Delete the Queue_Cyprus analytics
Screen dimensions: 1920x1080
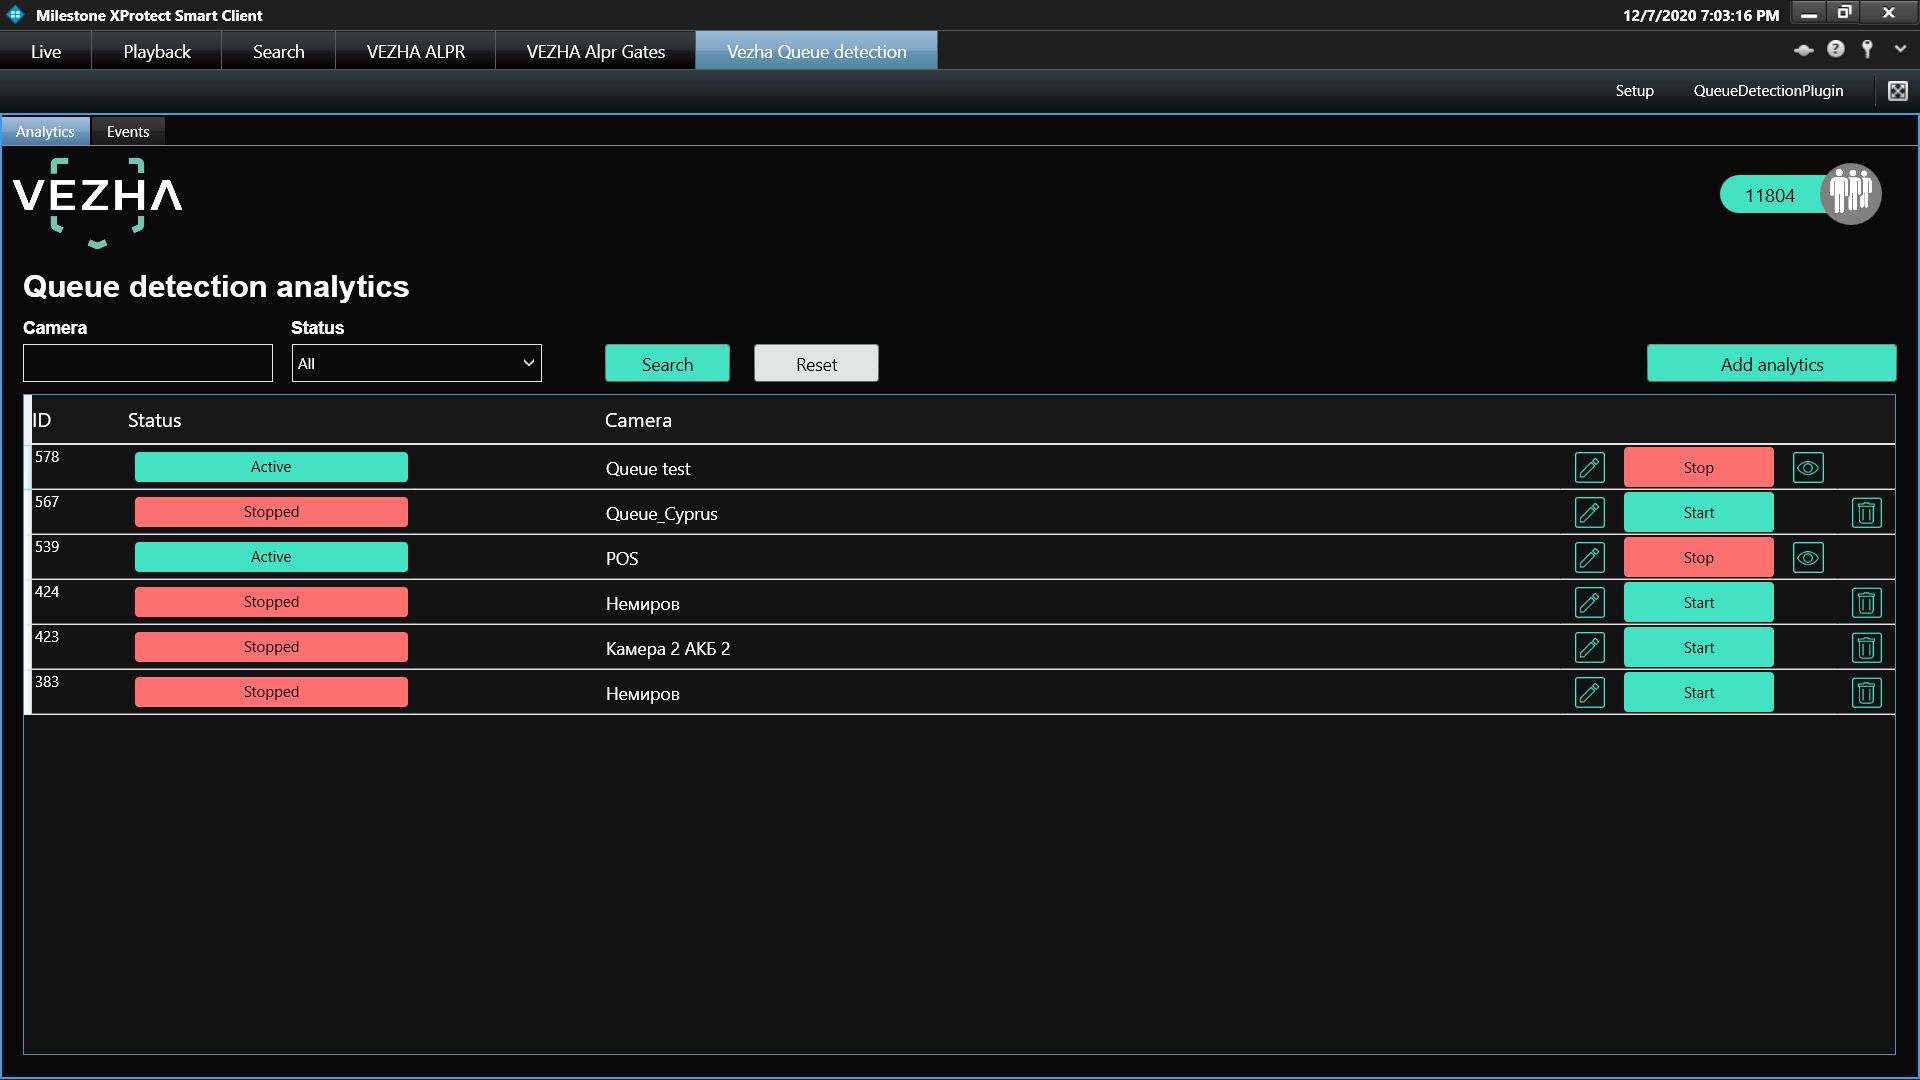click(1866, 513)
